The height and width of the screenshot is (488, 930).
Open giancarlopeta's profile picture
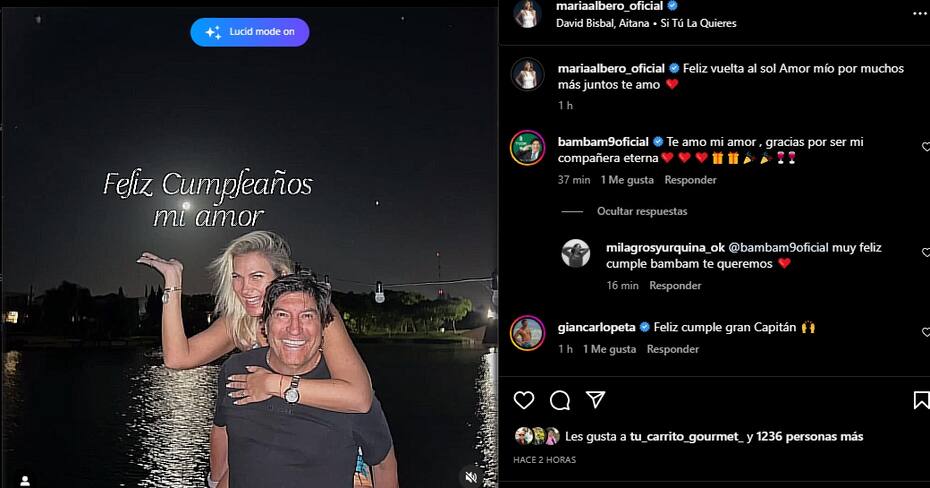527,333
